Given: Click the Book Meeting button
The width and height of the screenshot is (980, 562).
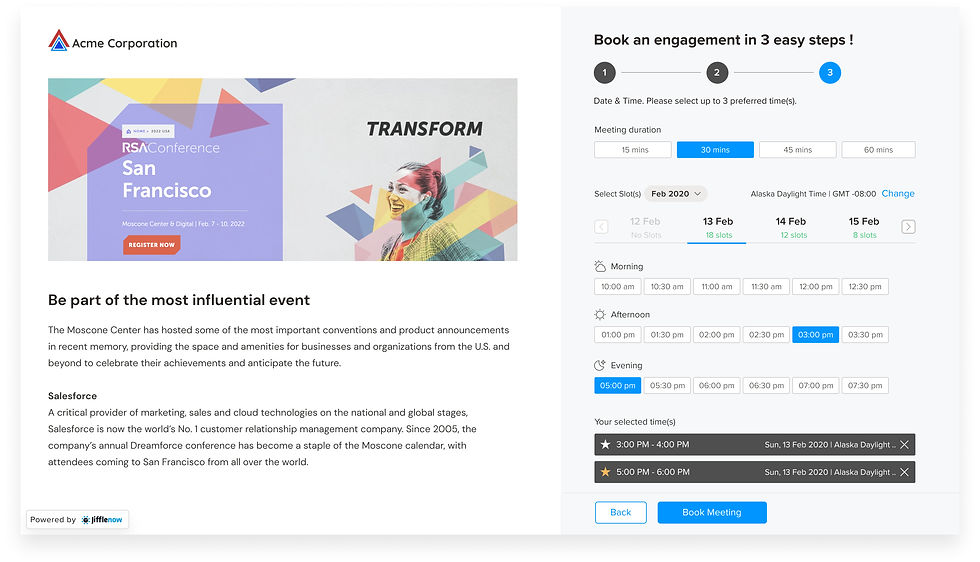Looking at the screenshot, I should point(712,513).
